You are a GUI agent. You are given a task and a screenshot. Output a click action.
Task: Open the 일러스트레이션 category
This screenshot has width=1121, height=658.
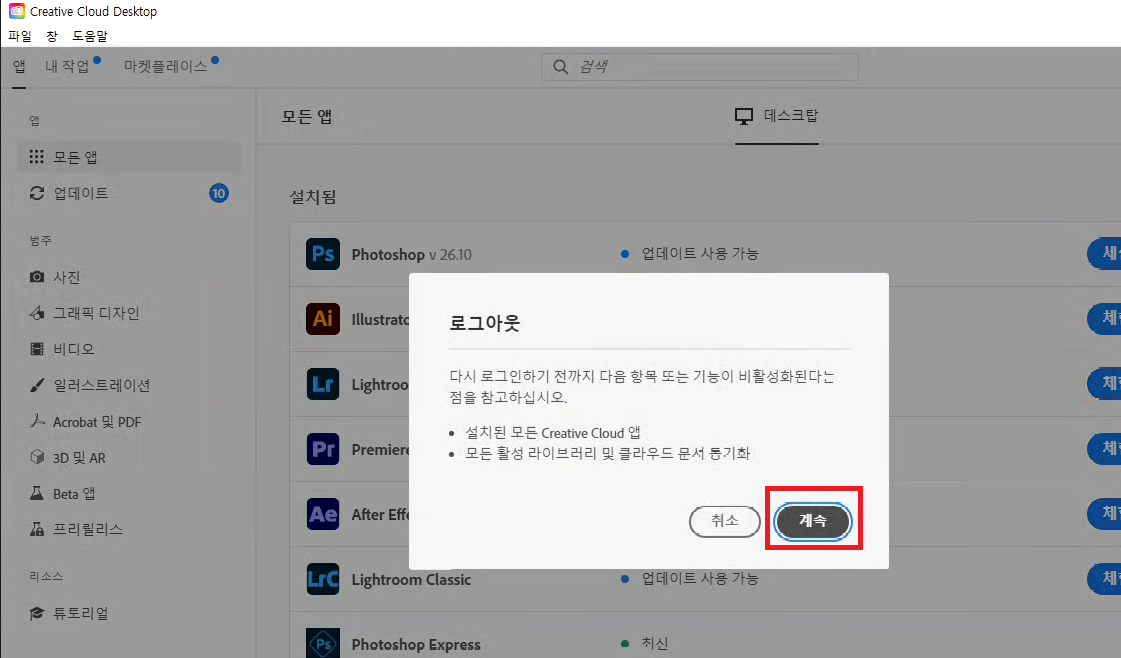pos(102,386)
